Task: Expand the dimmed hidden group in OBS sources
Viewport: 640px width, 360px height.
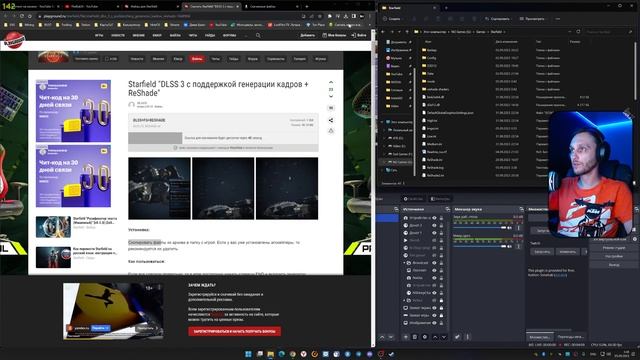Action: pyautogui.click(x=404, y=300)
